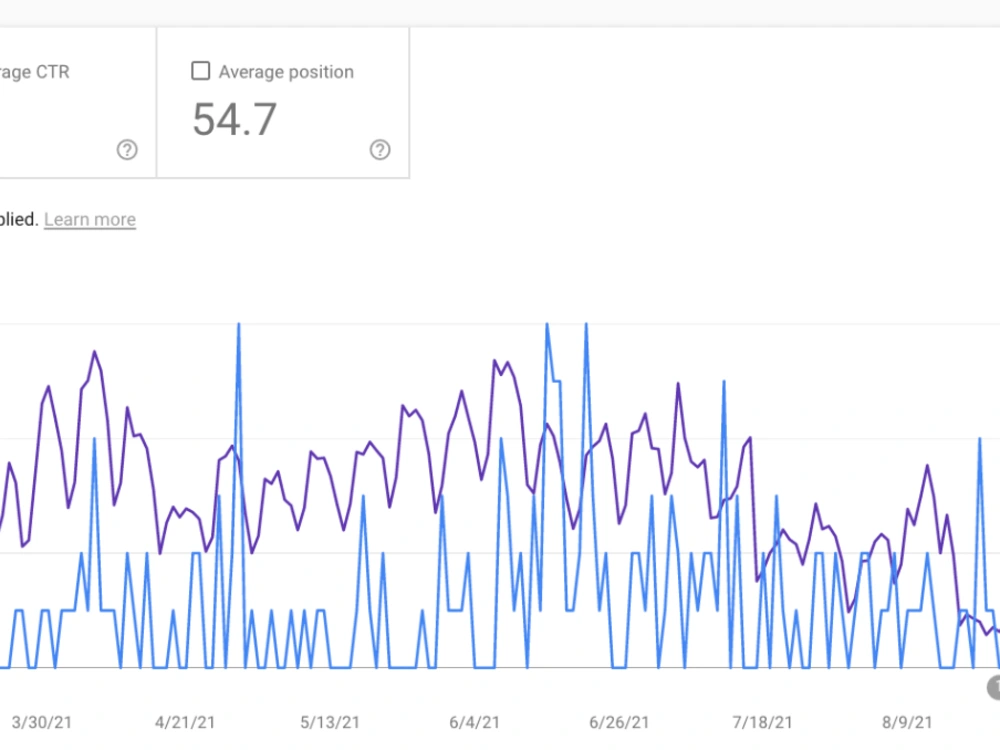Click the 6/4/21 date axis label
This screenshot has height=750, width=1000.
tap(474, 723)
